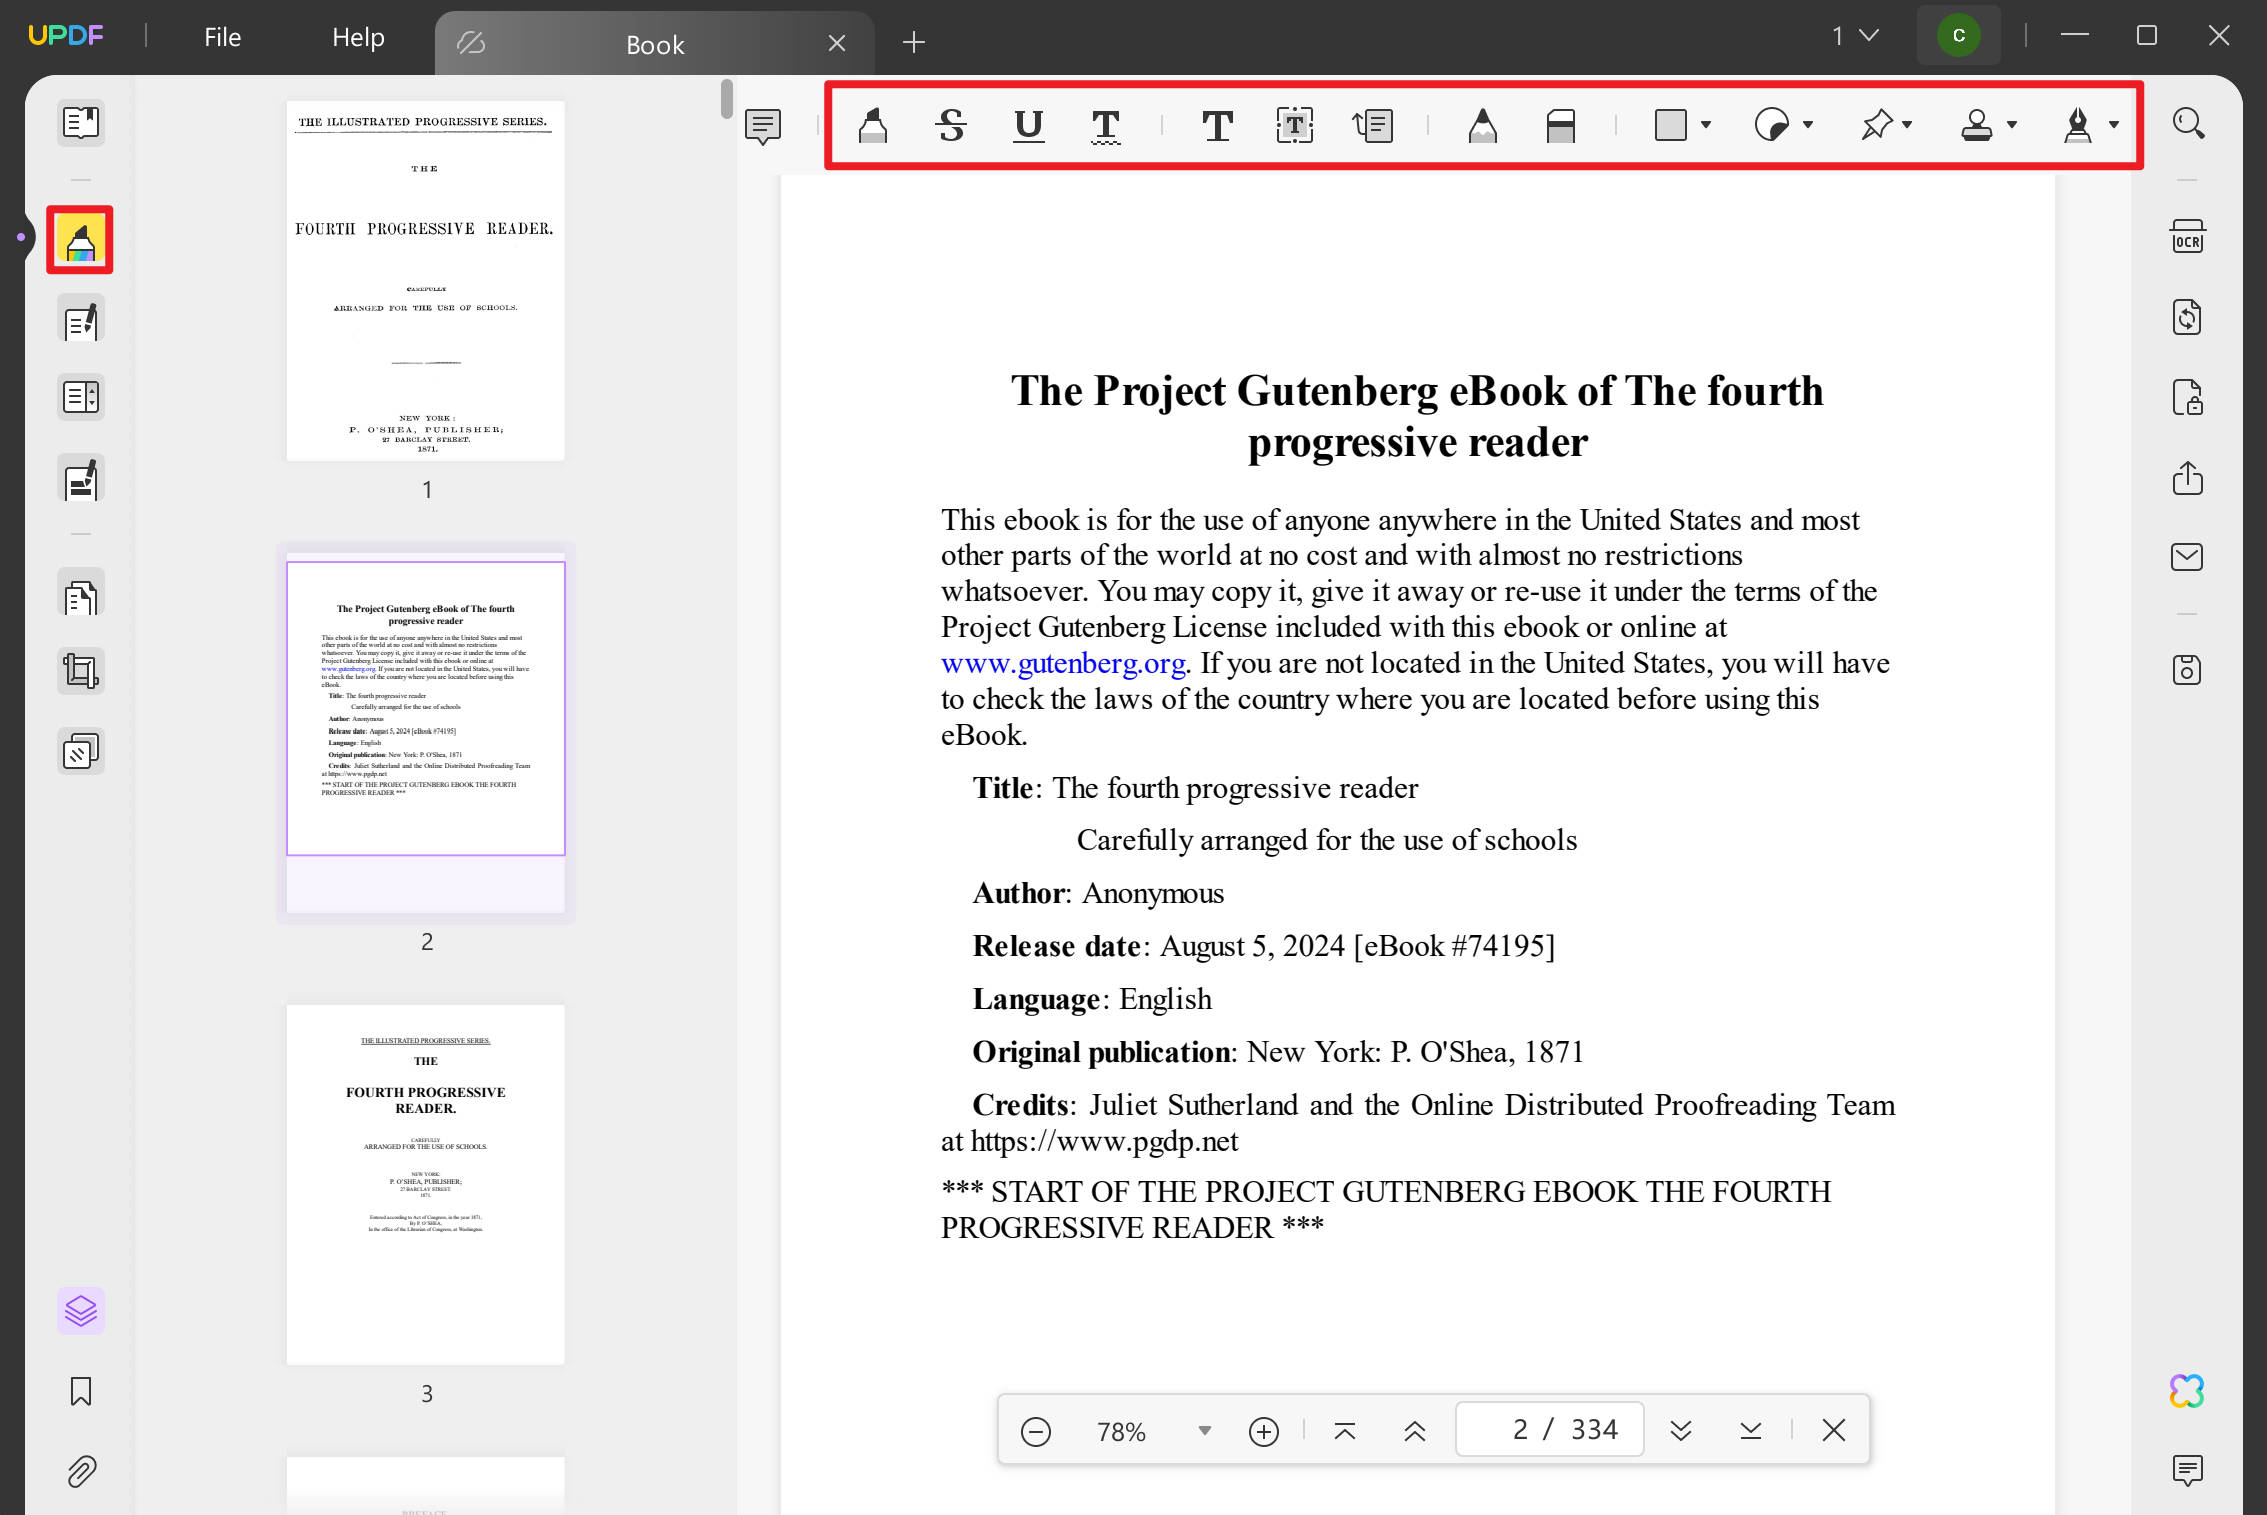Select the Rectangle shape tool

1671,125
